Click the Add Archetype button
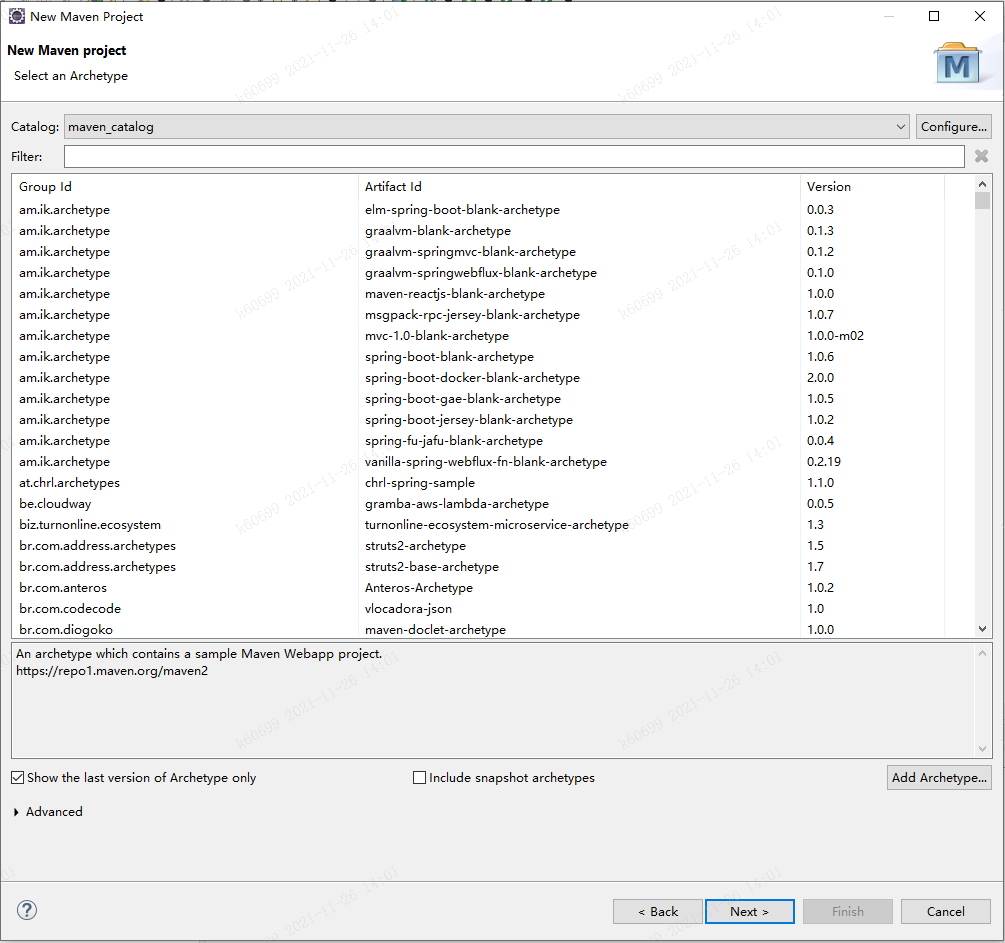Screen dimensions: 1005x943 coord(939,777)
